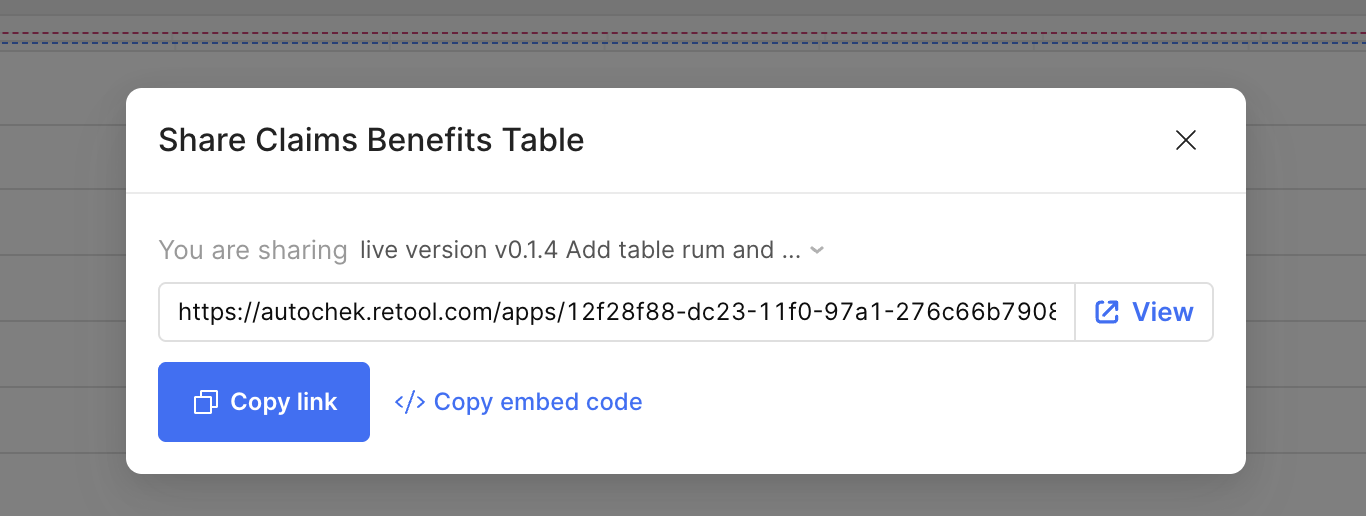Click the 'Copy link' text label
Image resolution: width=1366 pixels, height=516 pixels.
pos(284,402)
